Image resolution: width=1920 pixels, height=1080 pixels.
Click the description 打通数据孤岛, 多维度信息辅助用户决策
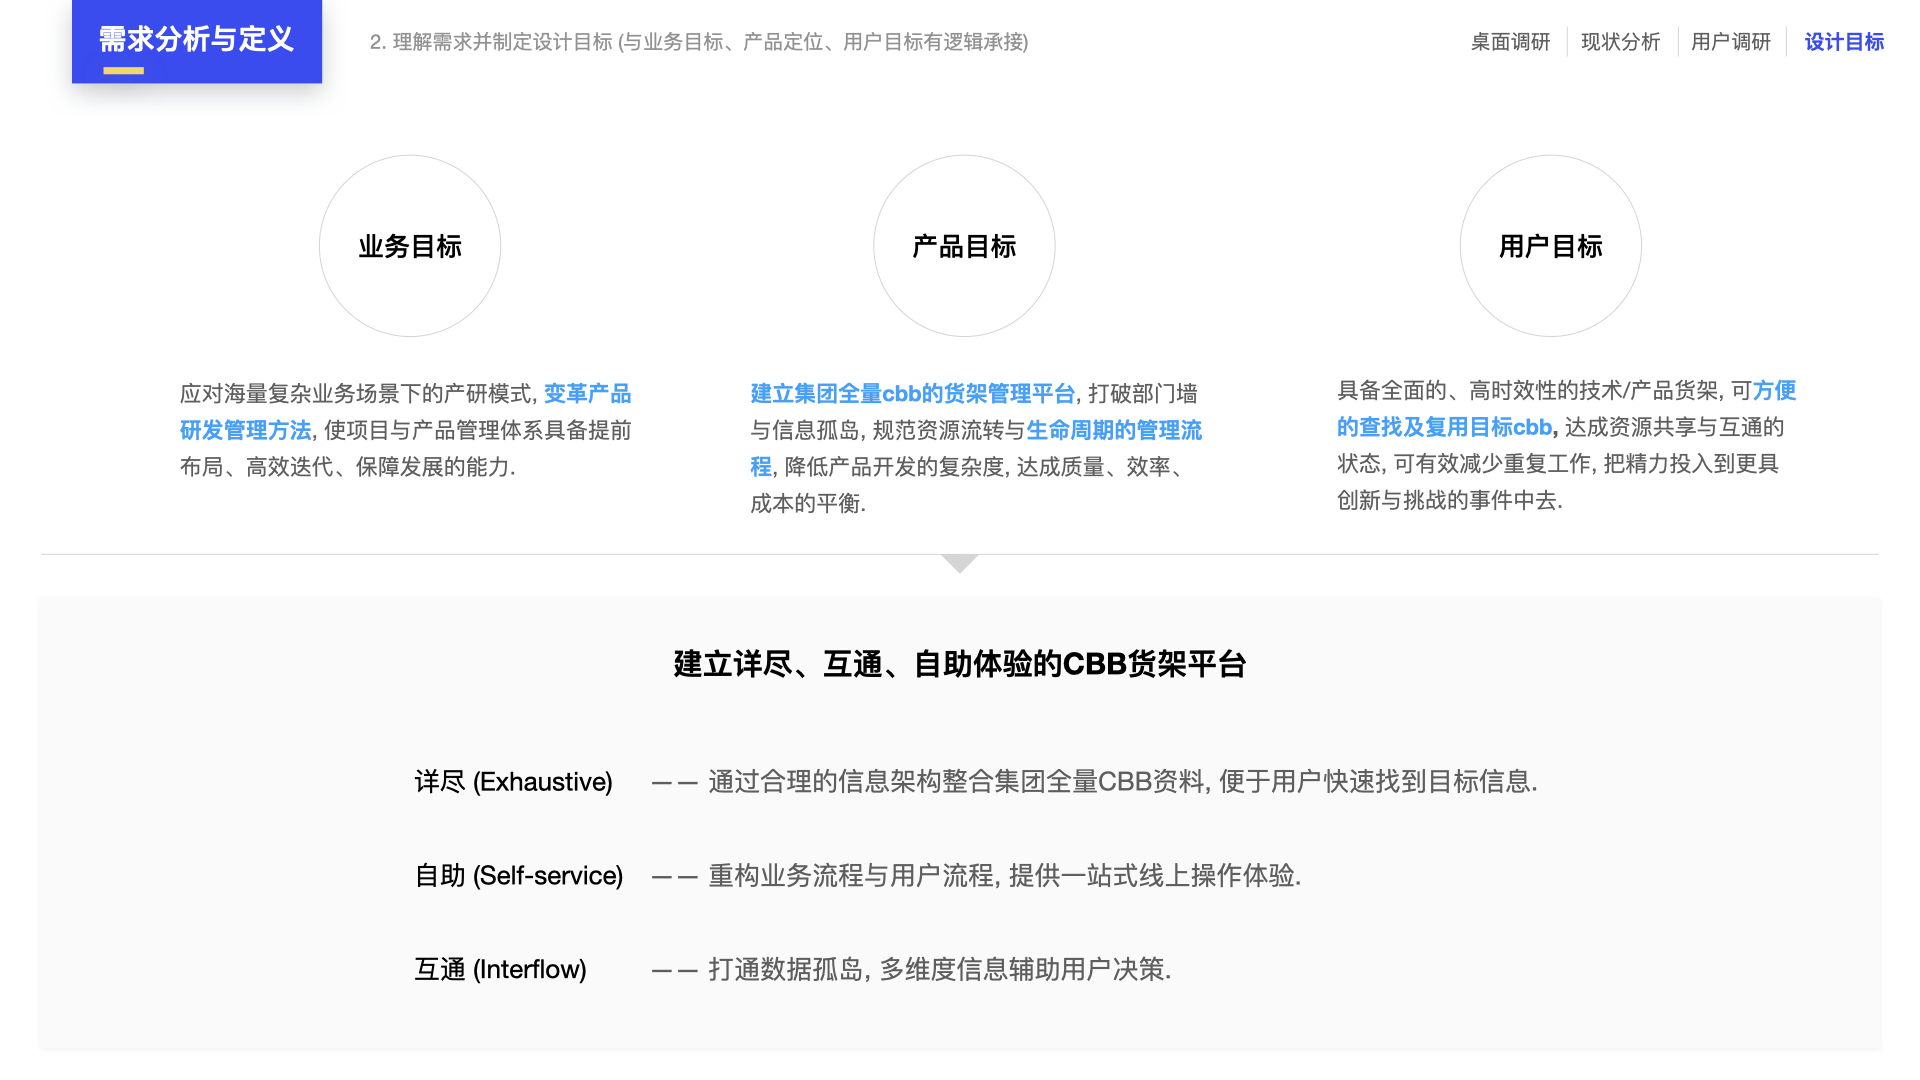[940, 970]
